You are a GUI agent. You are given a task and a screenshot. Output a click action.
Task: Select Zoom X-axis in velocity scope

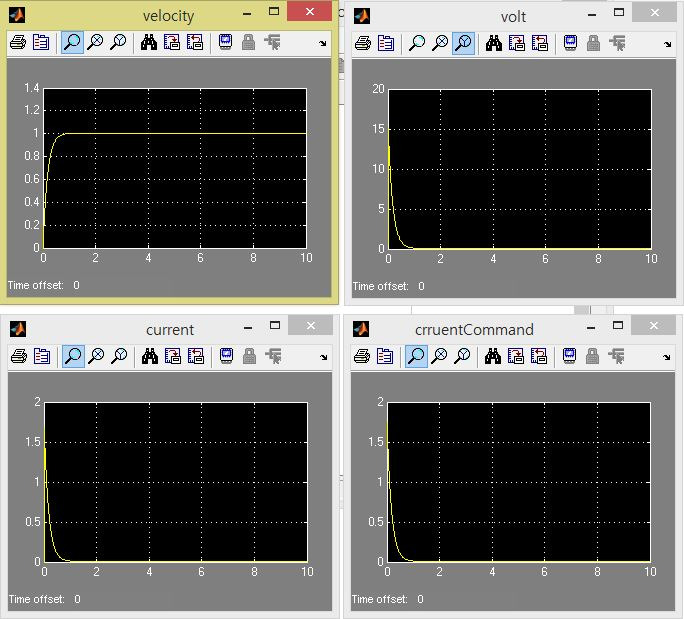[95, 42]
